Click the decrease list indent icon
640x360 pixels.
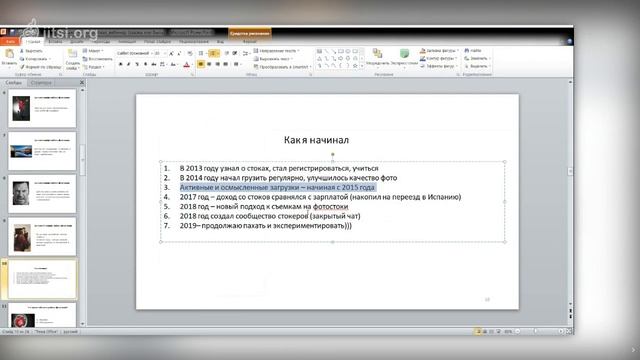(x=227, y=53)
